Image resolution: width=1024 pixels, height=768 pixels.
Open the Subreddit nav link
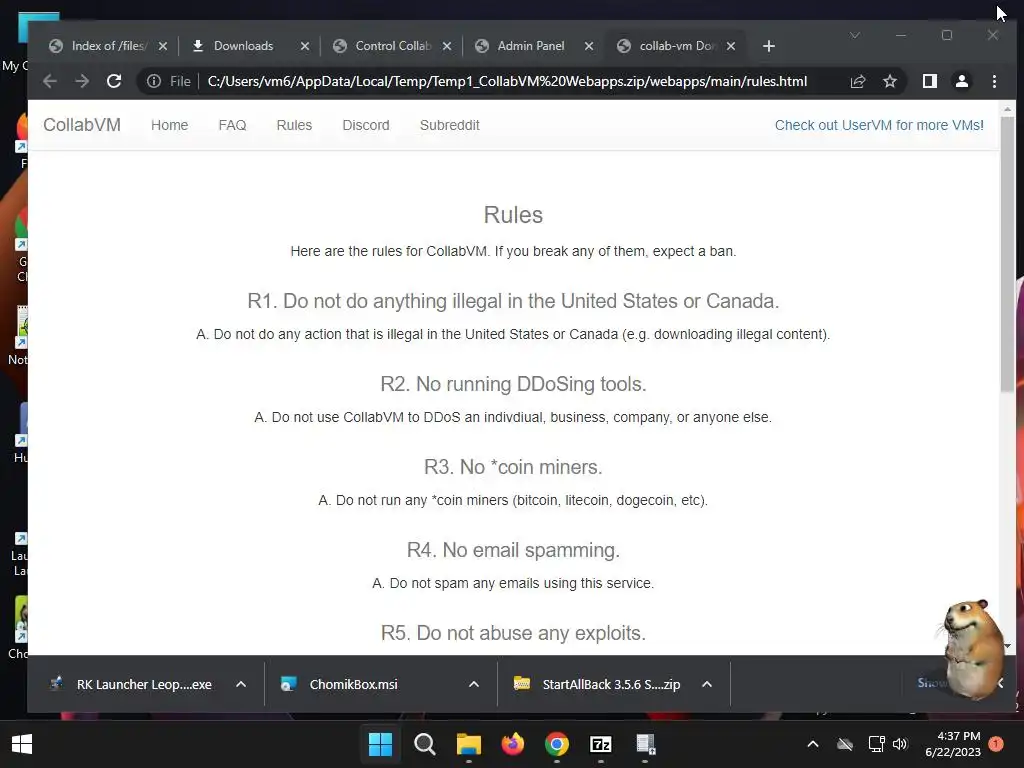(x=449, y=125)
